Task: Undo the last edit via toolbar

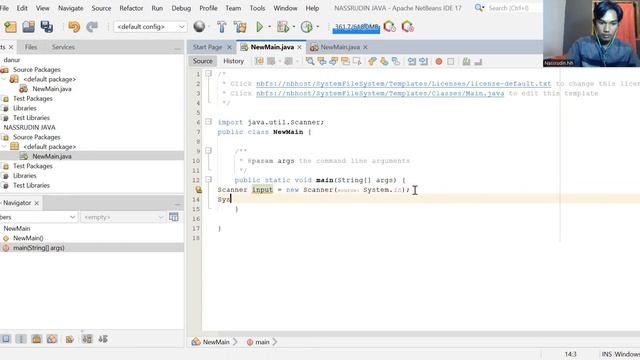Action: click(74, 27)
